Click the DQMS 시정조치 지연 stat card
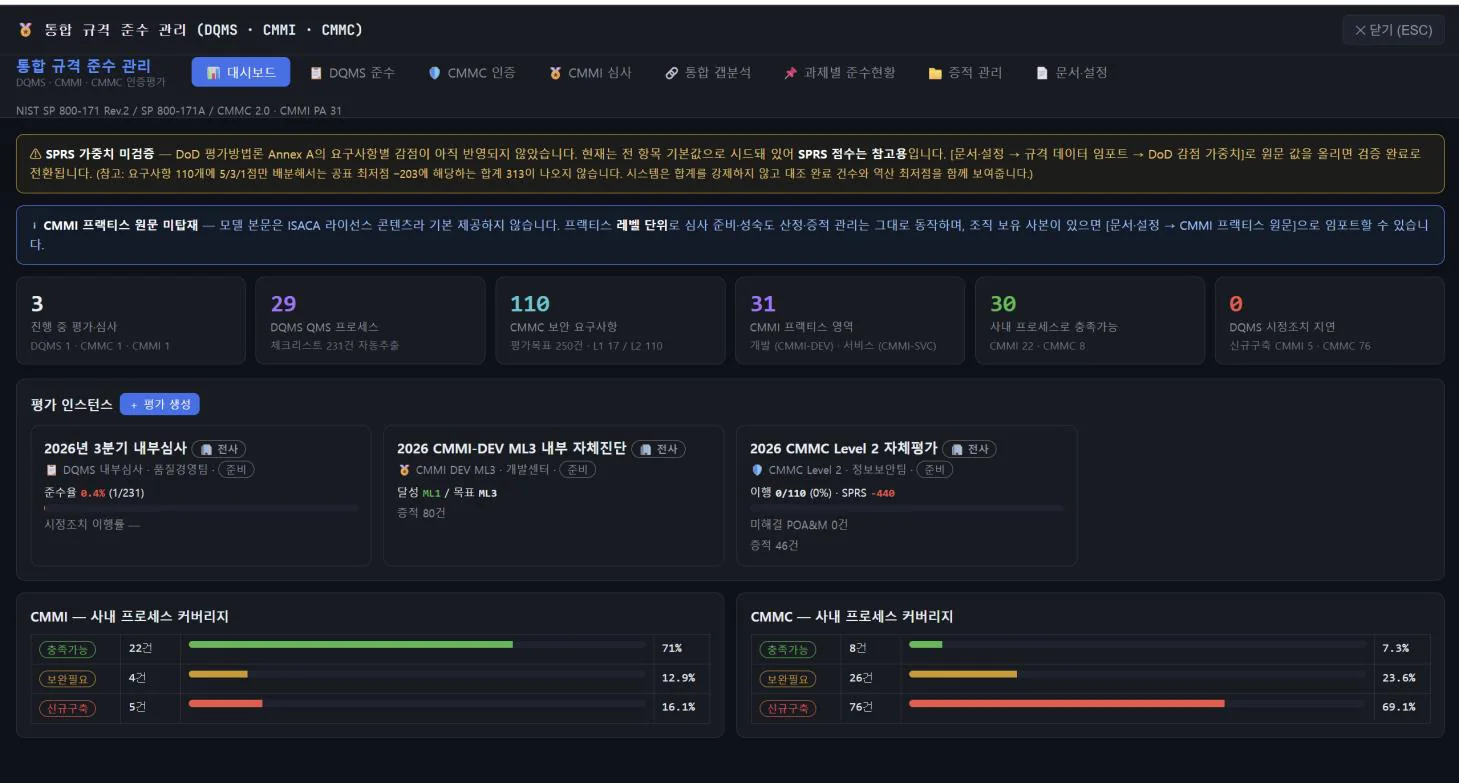 click(x=1330, y=321)
